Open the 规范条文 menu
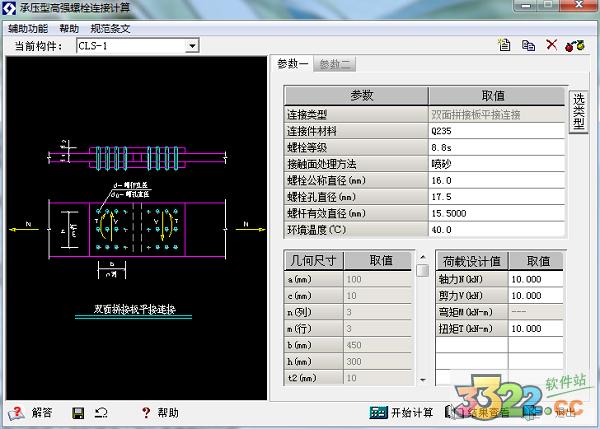Screen dimensions: 600x429 tap(110, 29)
